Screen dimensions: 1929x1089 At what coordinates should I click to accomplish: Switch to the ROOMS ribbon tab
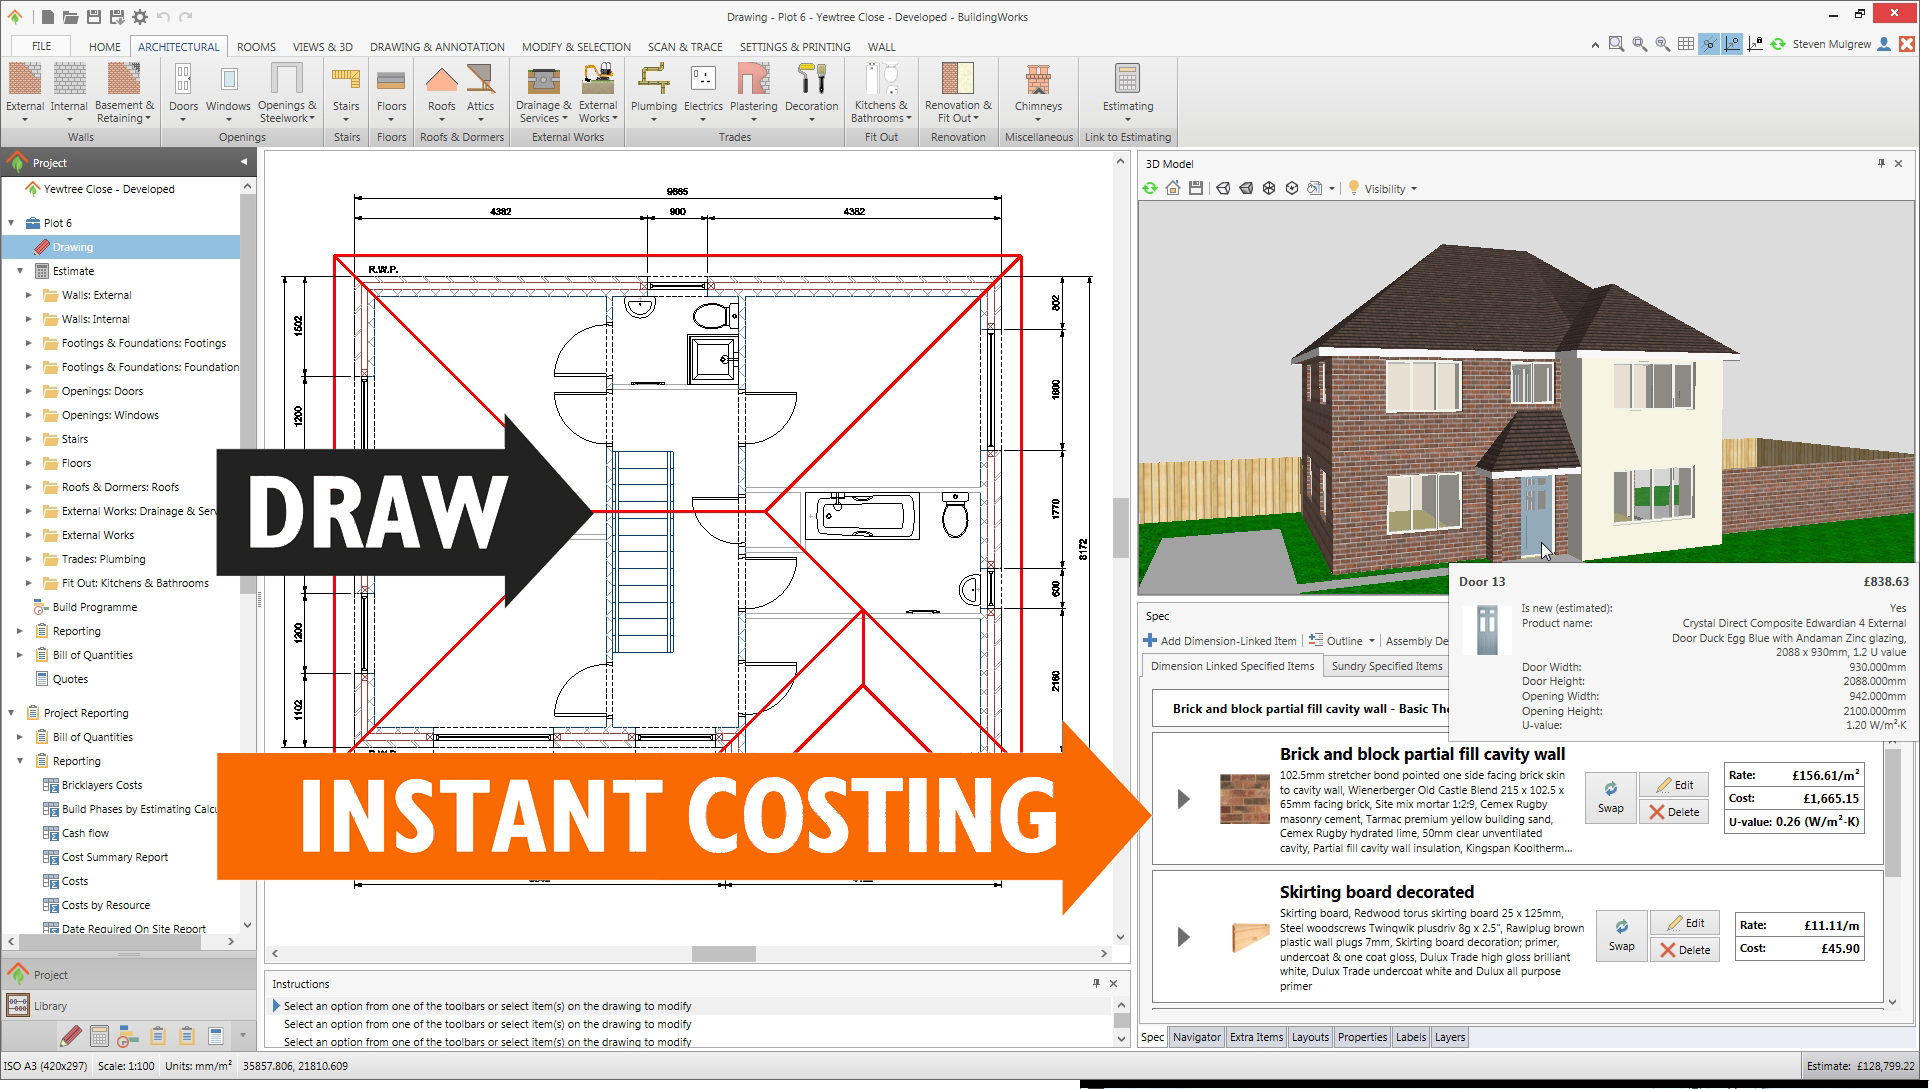click(256, 46)
